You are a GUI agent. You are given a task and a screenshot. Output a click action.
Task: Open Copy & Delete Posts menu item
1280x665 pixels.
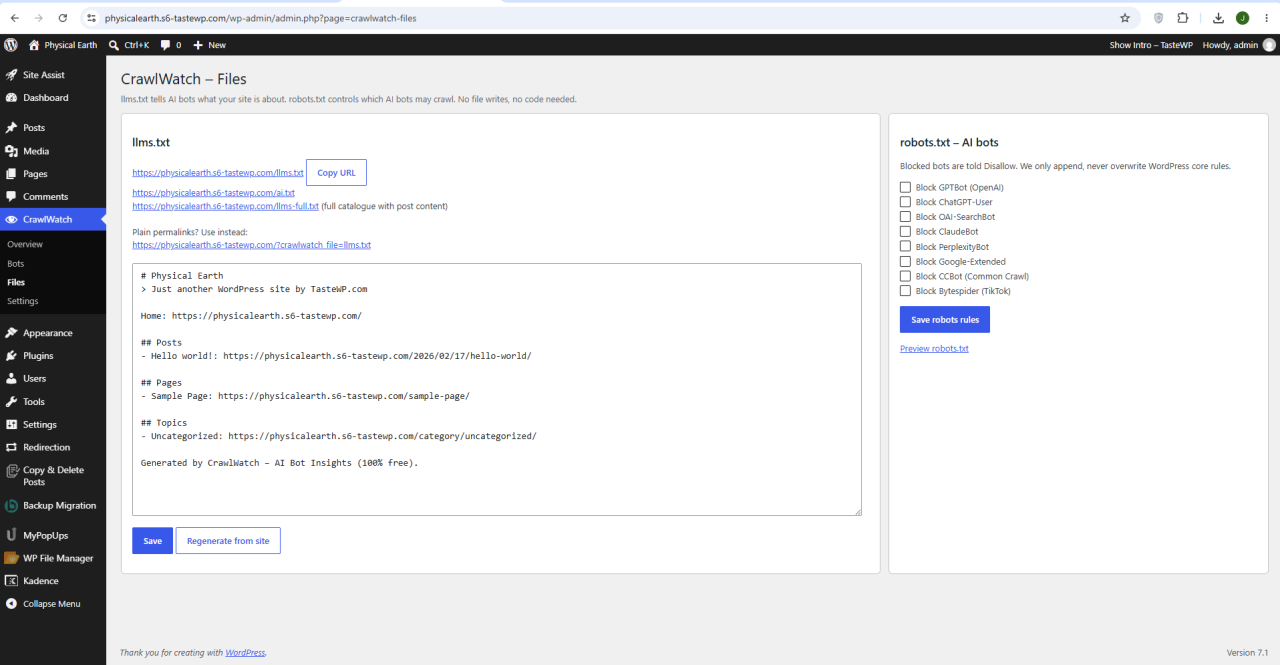pyautogui.click(x=53, y=476)
